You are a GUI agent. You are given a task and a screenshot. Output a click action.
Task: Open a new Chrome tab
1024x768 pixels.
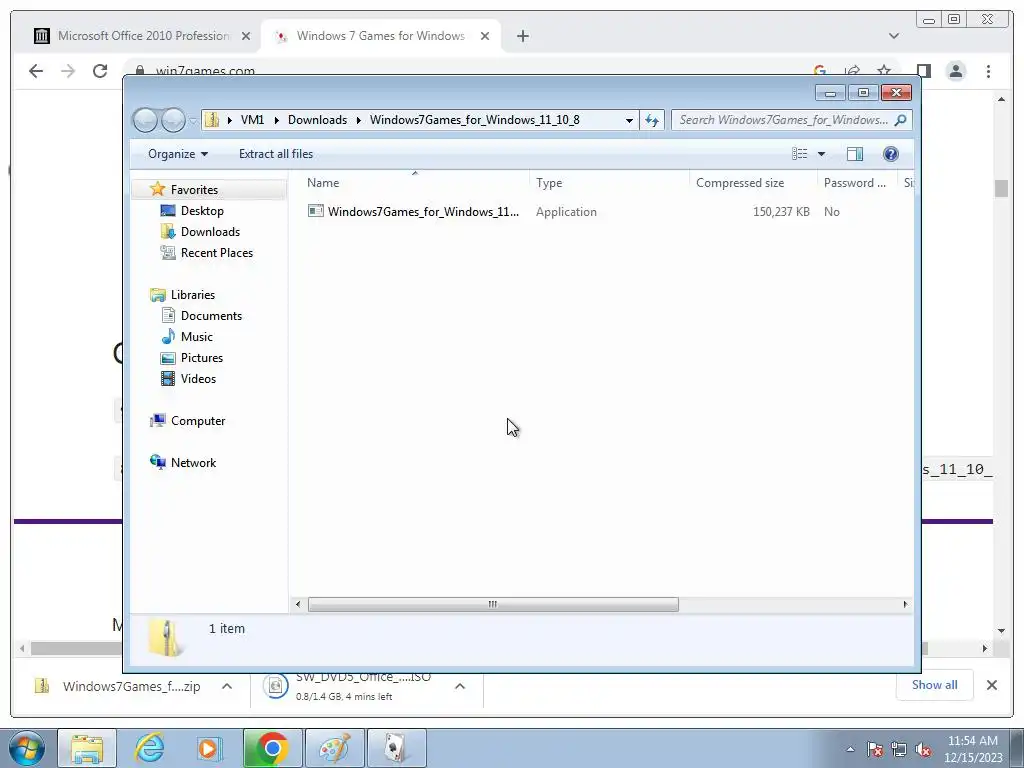[x=522, y=37]
